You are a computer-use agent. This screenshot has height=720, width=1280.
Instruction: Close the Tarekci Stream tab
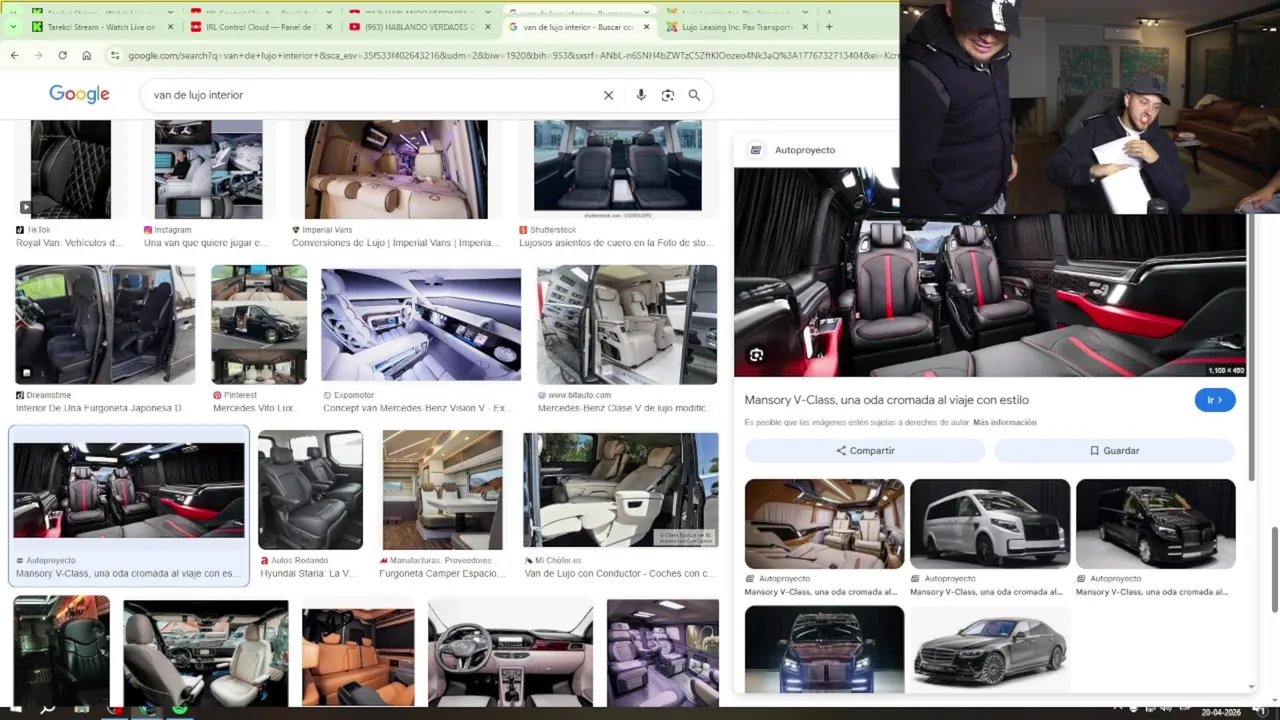[x=170, y=27]
